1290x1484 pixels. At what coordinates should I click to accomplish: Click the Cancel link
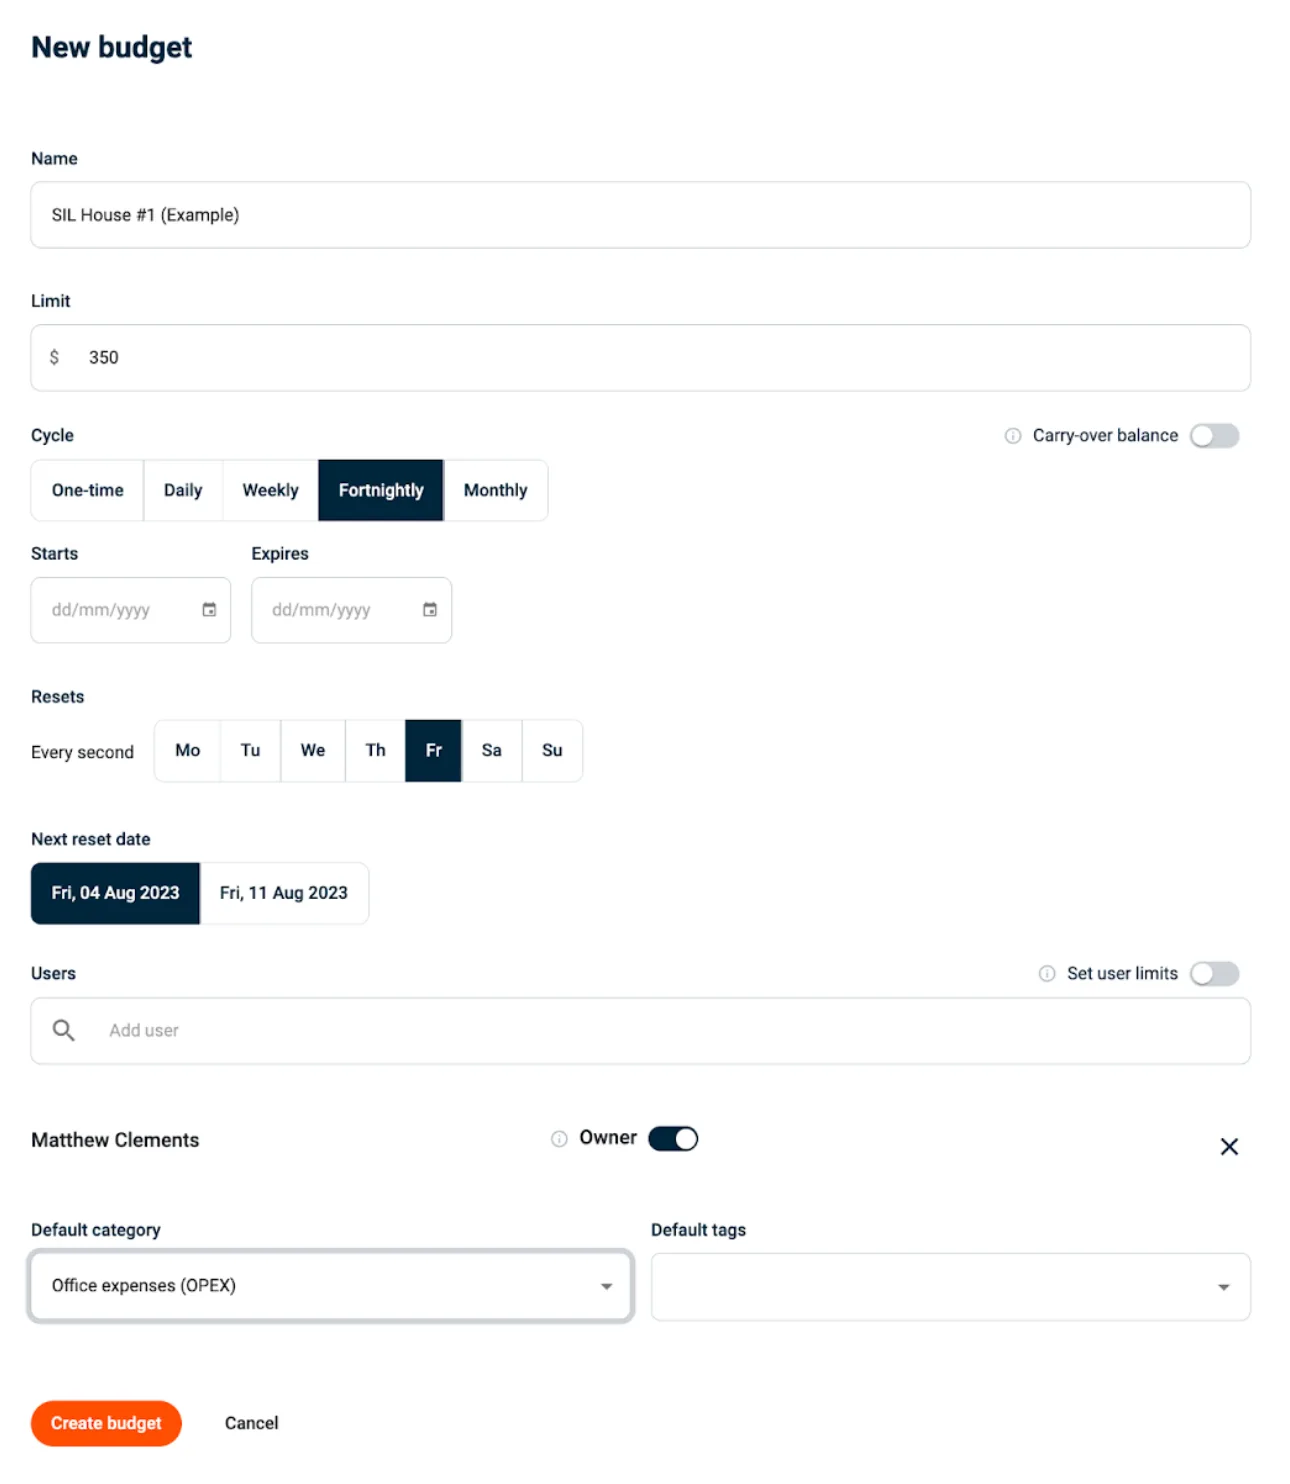click(251, 1423)
